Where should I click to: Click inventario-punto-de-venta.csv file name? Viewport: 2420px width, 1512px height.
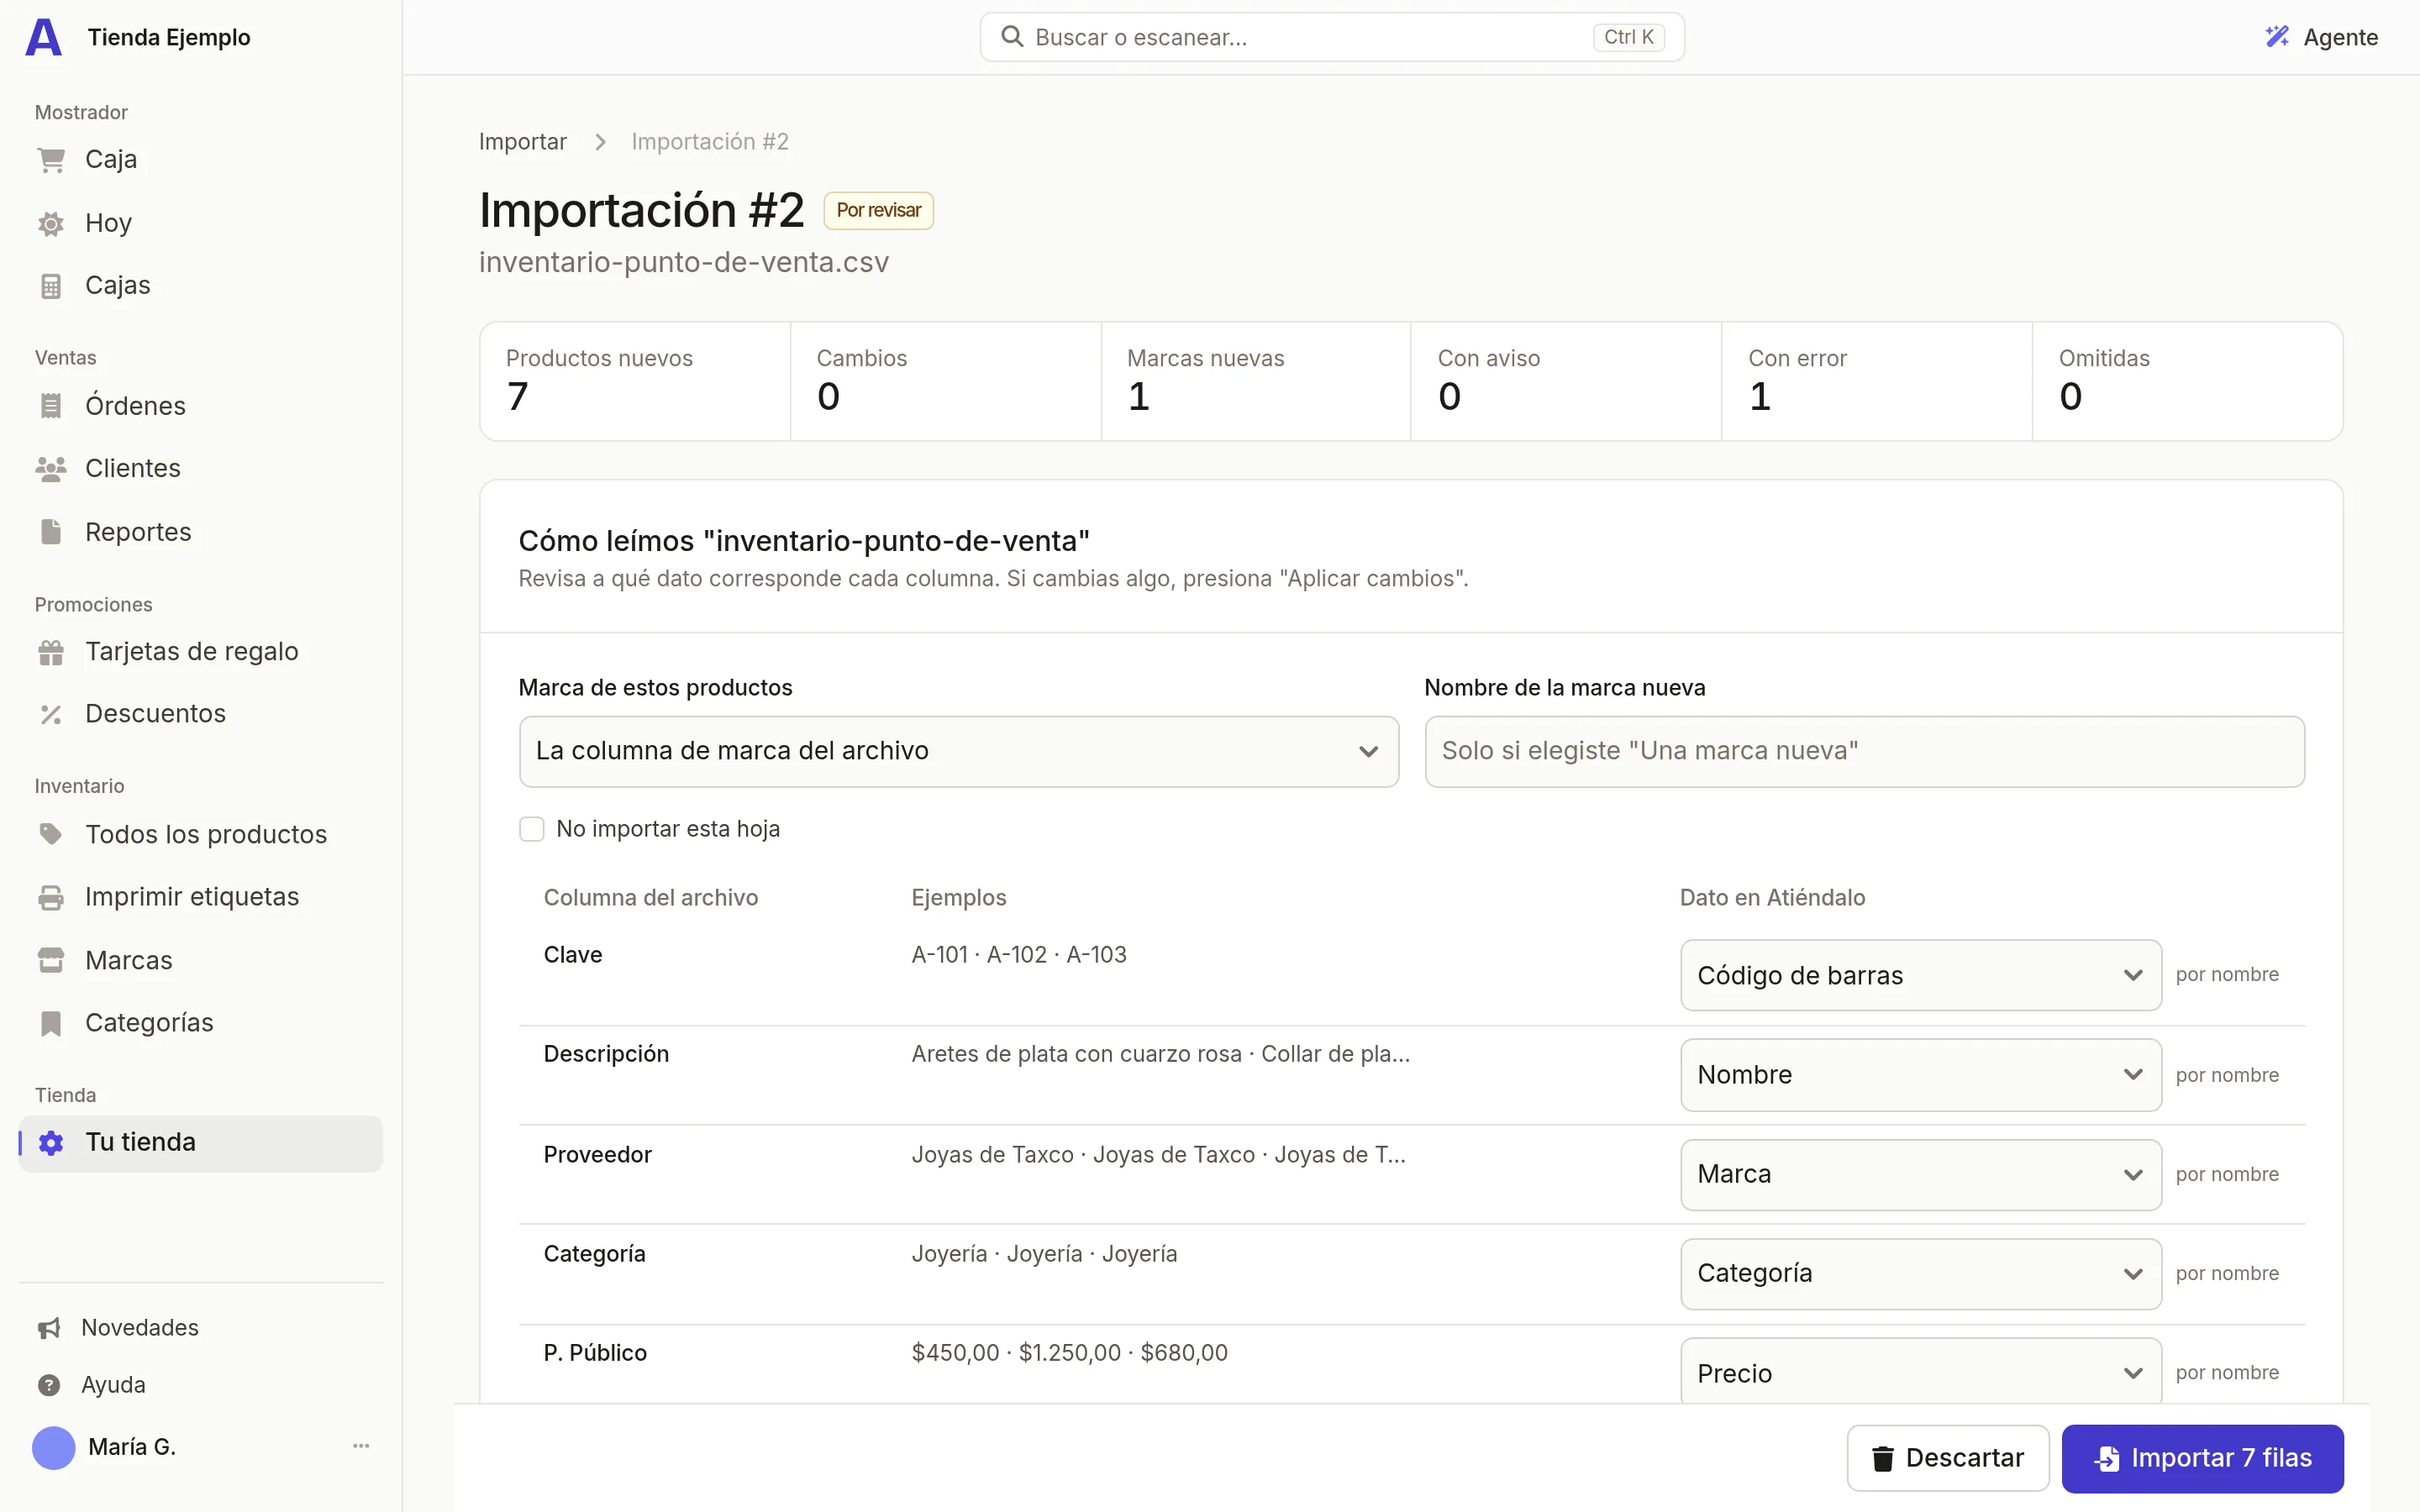(683, 262)
